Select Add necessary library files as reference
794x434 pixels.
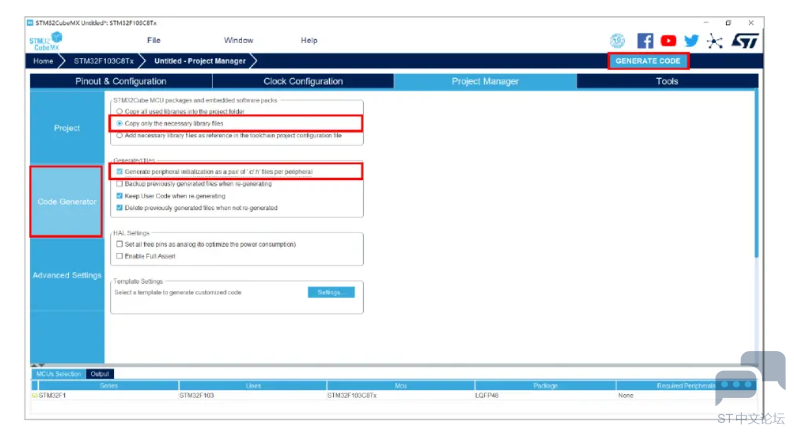pyautogui.click(x=120, y=135)
